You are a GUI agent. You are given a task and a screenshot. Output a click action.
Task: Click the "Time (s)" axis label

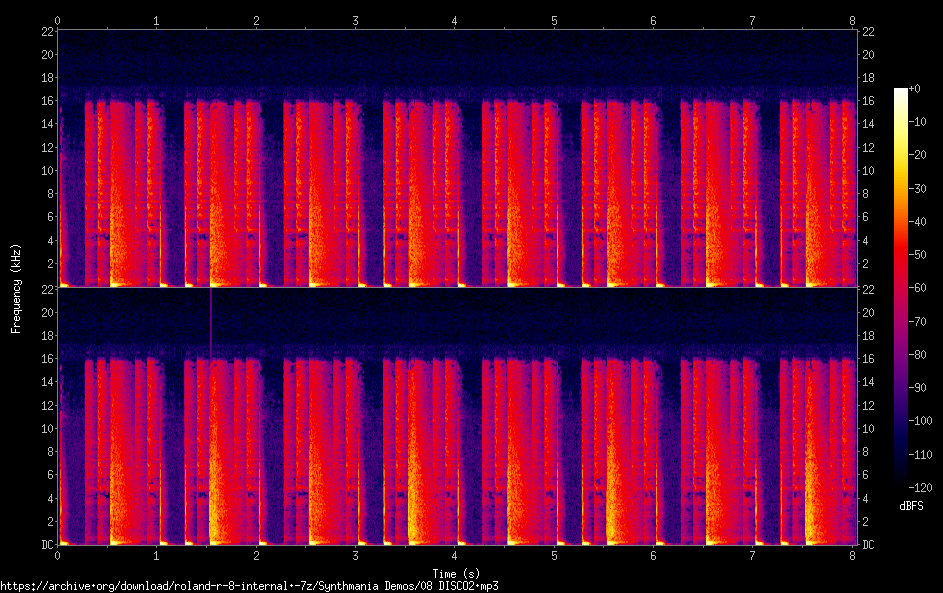point(456,574)
